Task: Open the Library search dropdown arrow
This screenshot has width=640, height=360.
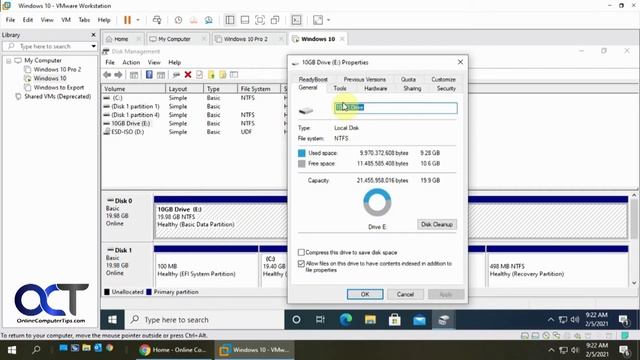Action: (x=93, y=46)
